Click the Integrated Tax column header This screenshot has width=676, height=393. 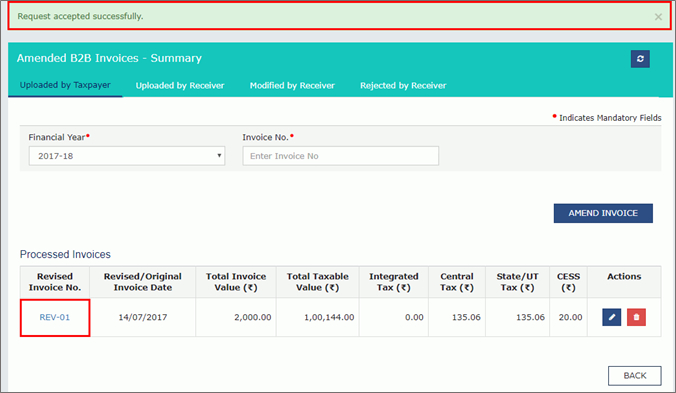[x=394, y=282]
